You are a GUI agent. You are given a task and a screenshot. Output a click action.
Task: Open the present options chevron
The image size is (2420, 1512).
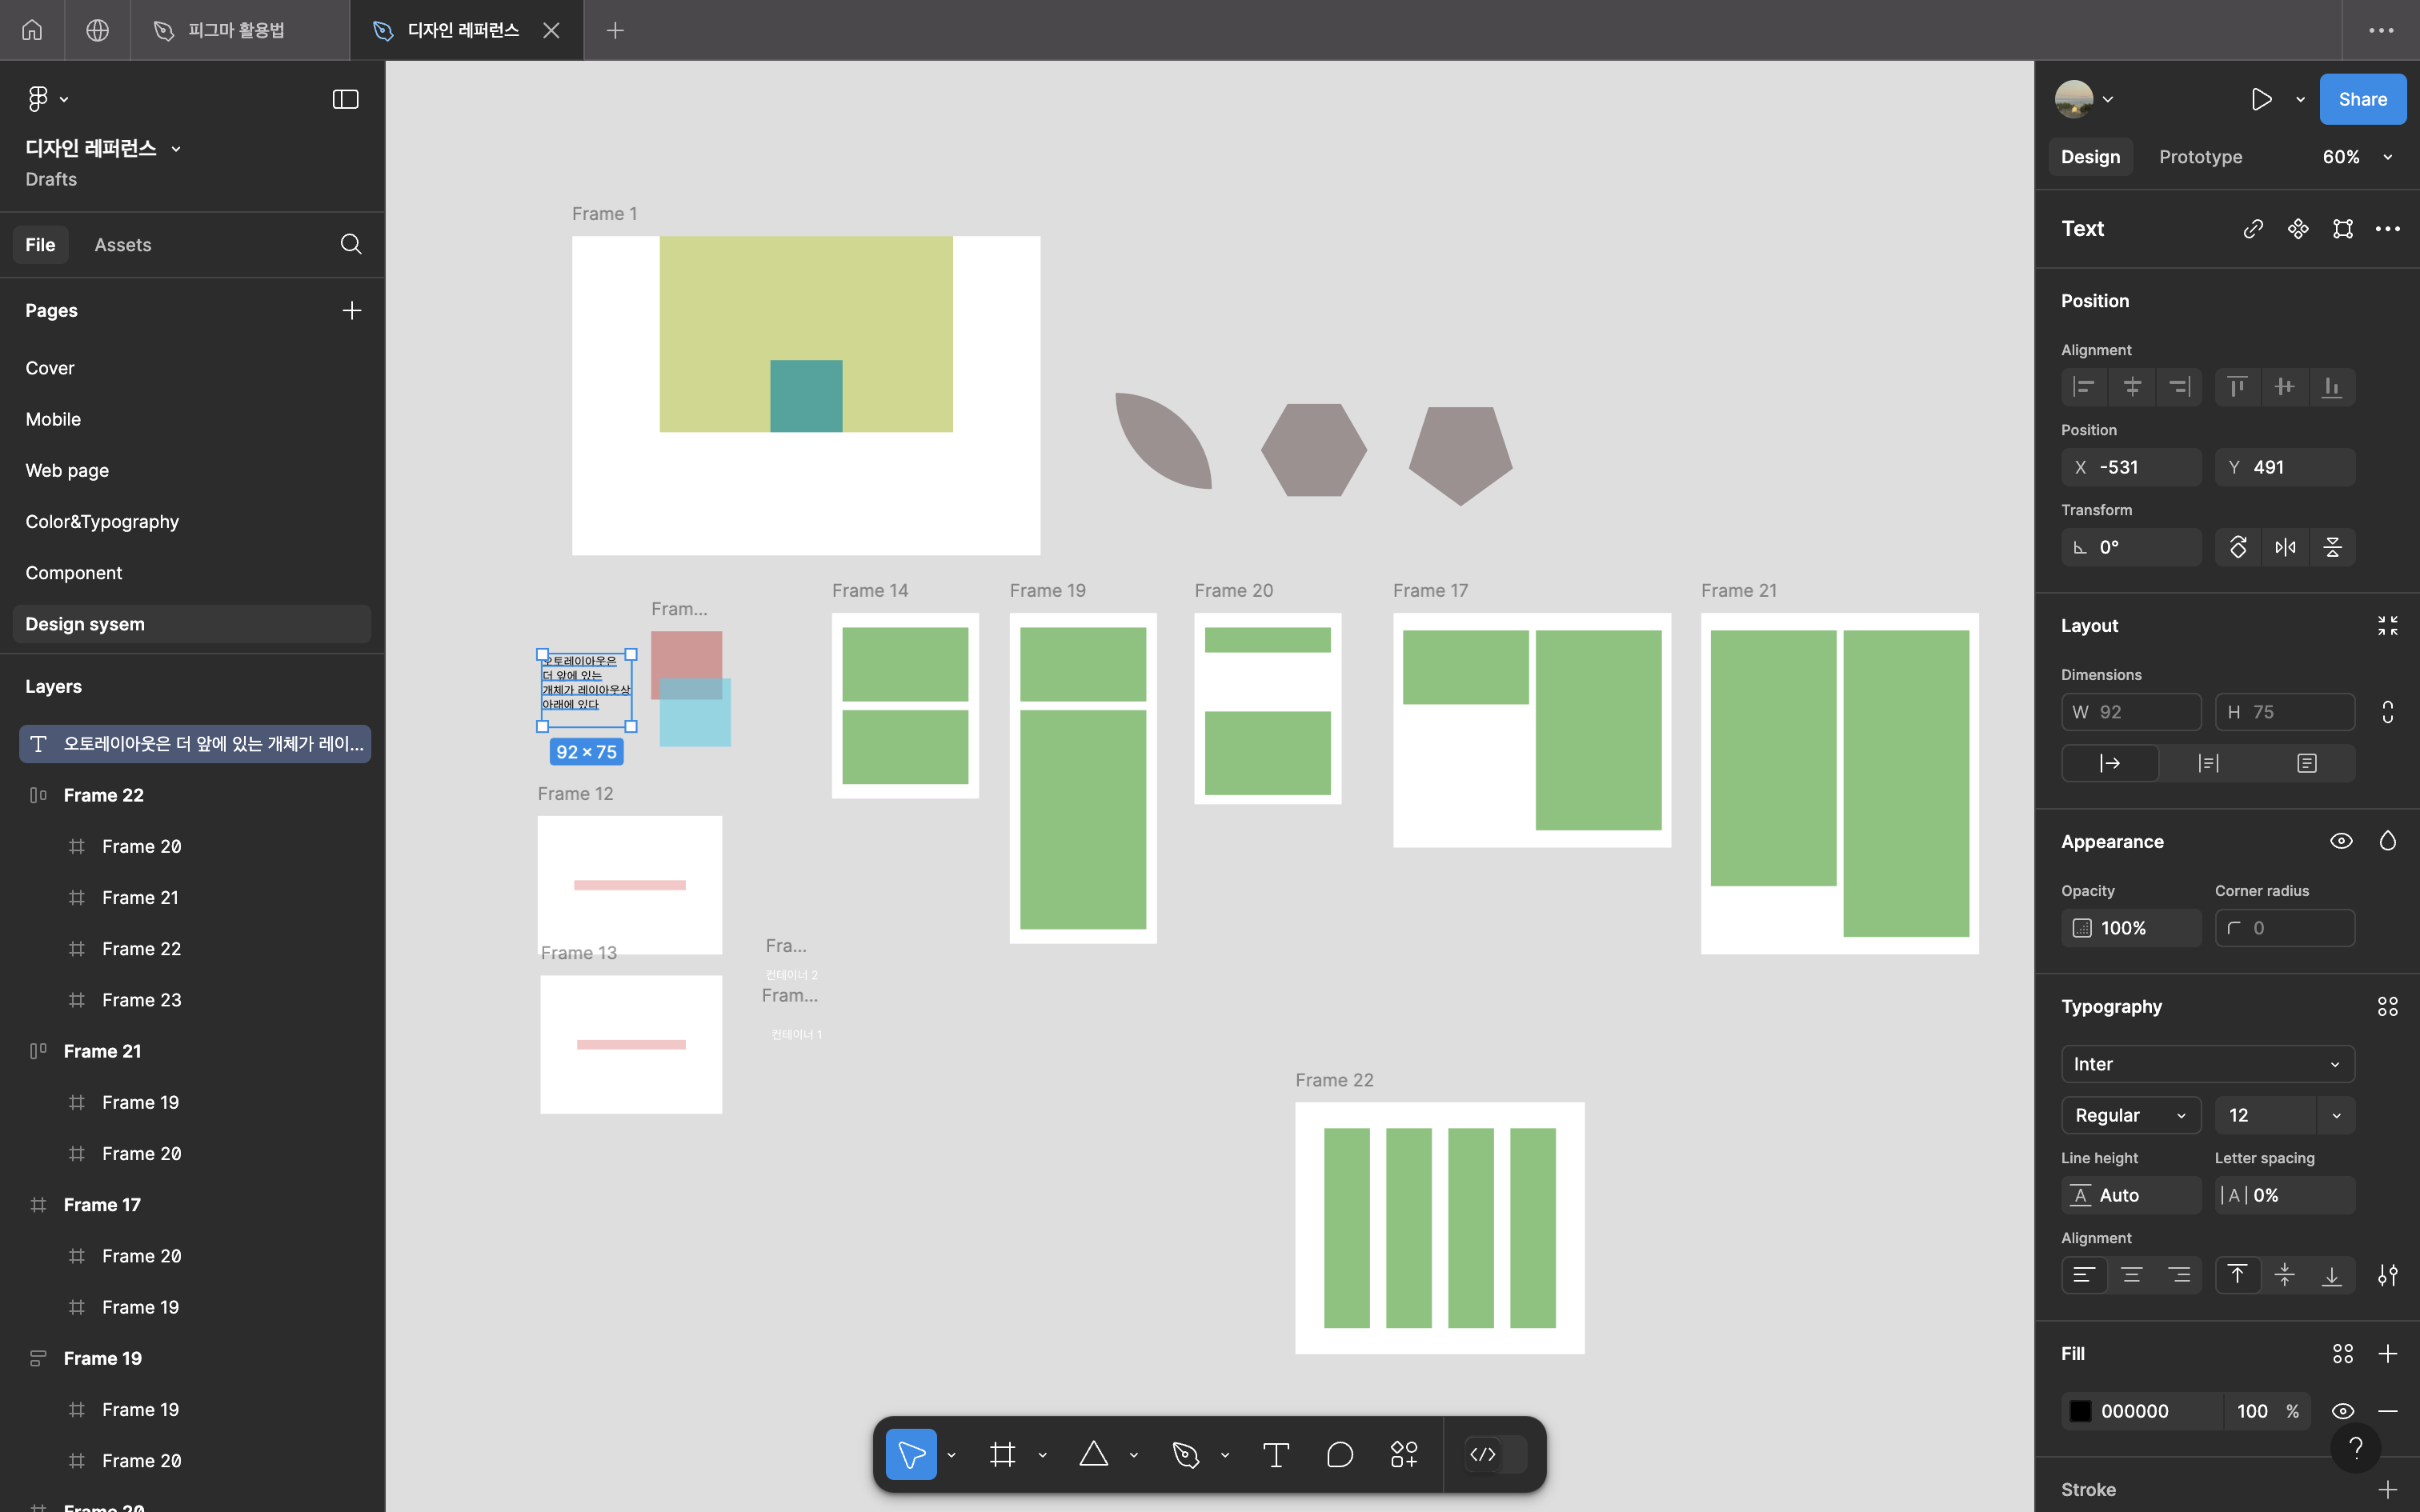pos(2299,99)
